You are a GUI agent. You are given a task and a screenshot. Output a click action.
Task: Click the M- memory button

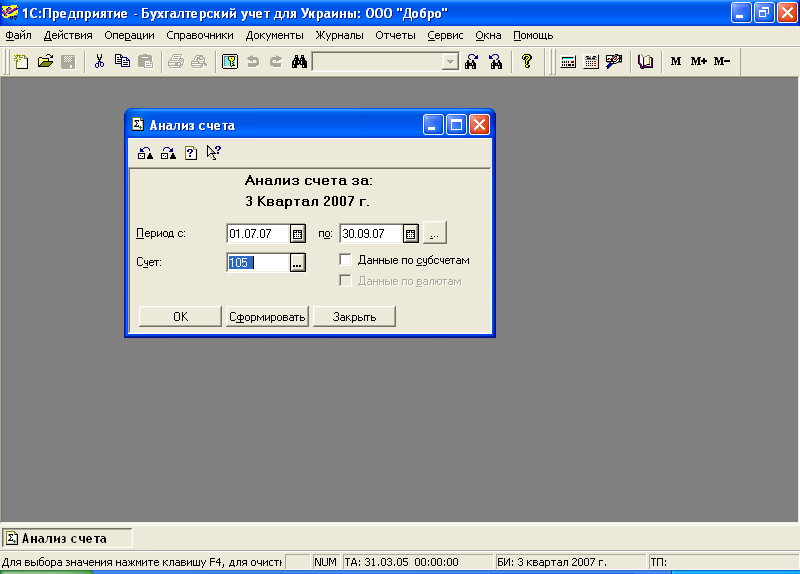pos(722,62)
